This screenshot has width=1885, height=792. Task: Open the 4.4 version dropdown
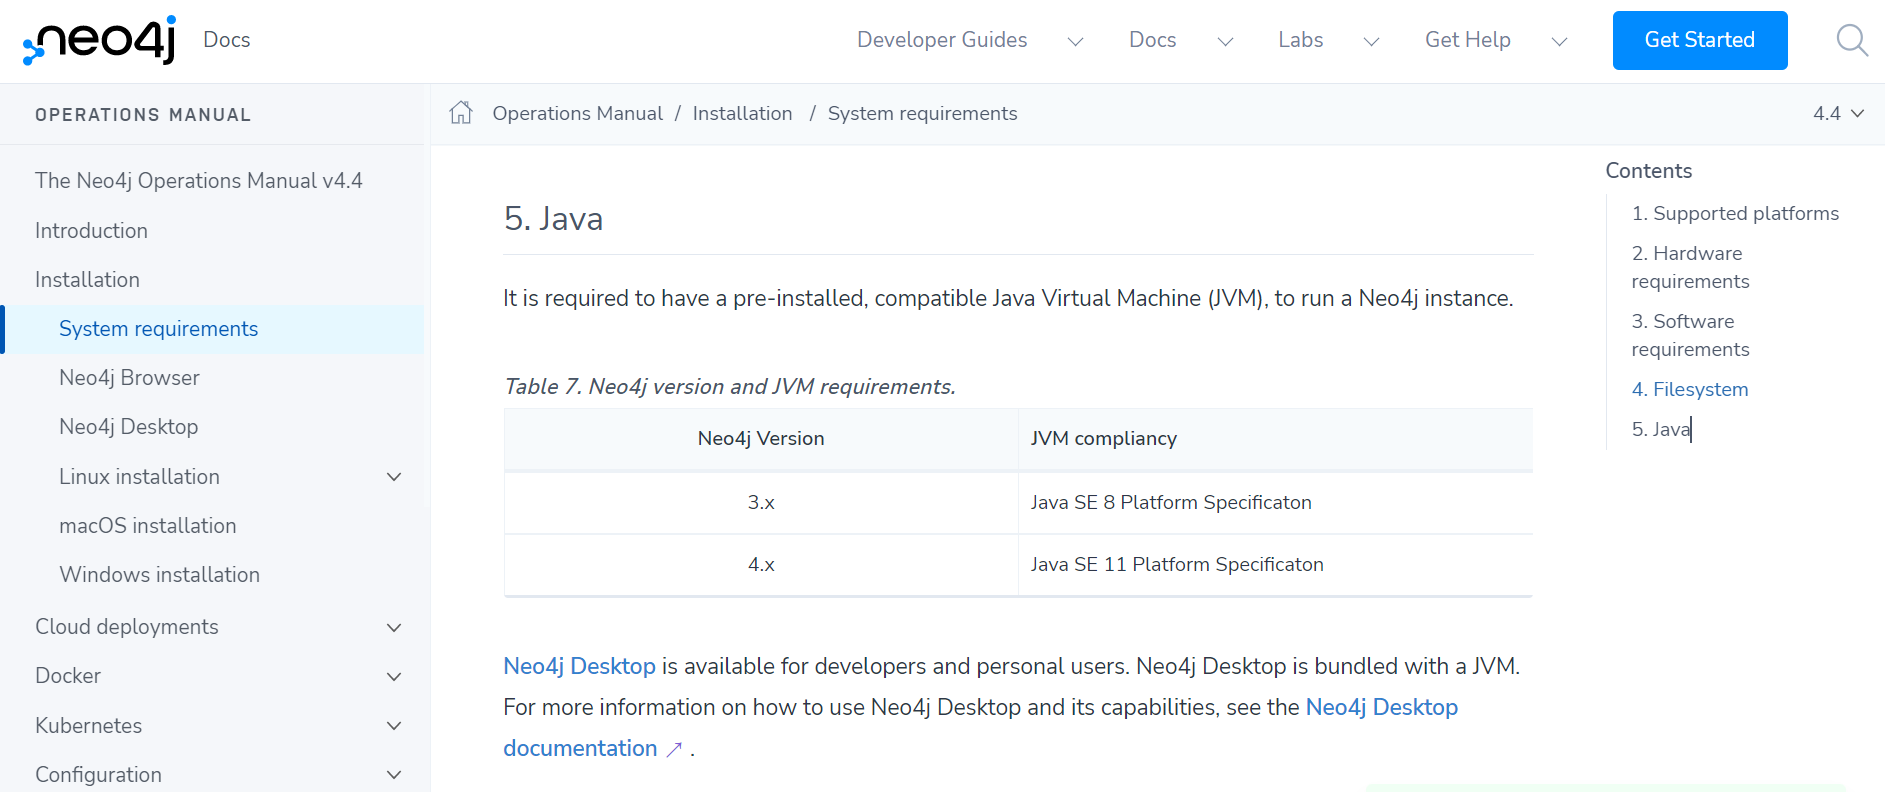pos(1838,114)
